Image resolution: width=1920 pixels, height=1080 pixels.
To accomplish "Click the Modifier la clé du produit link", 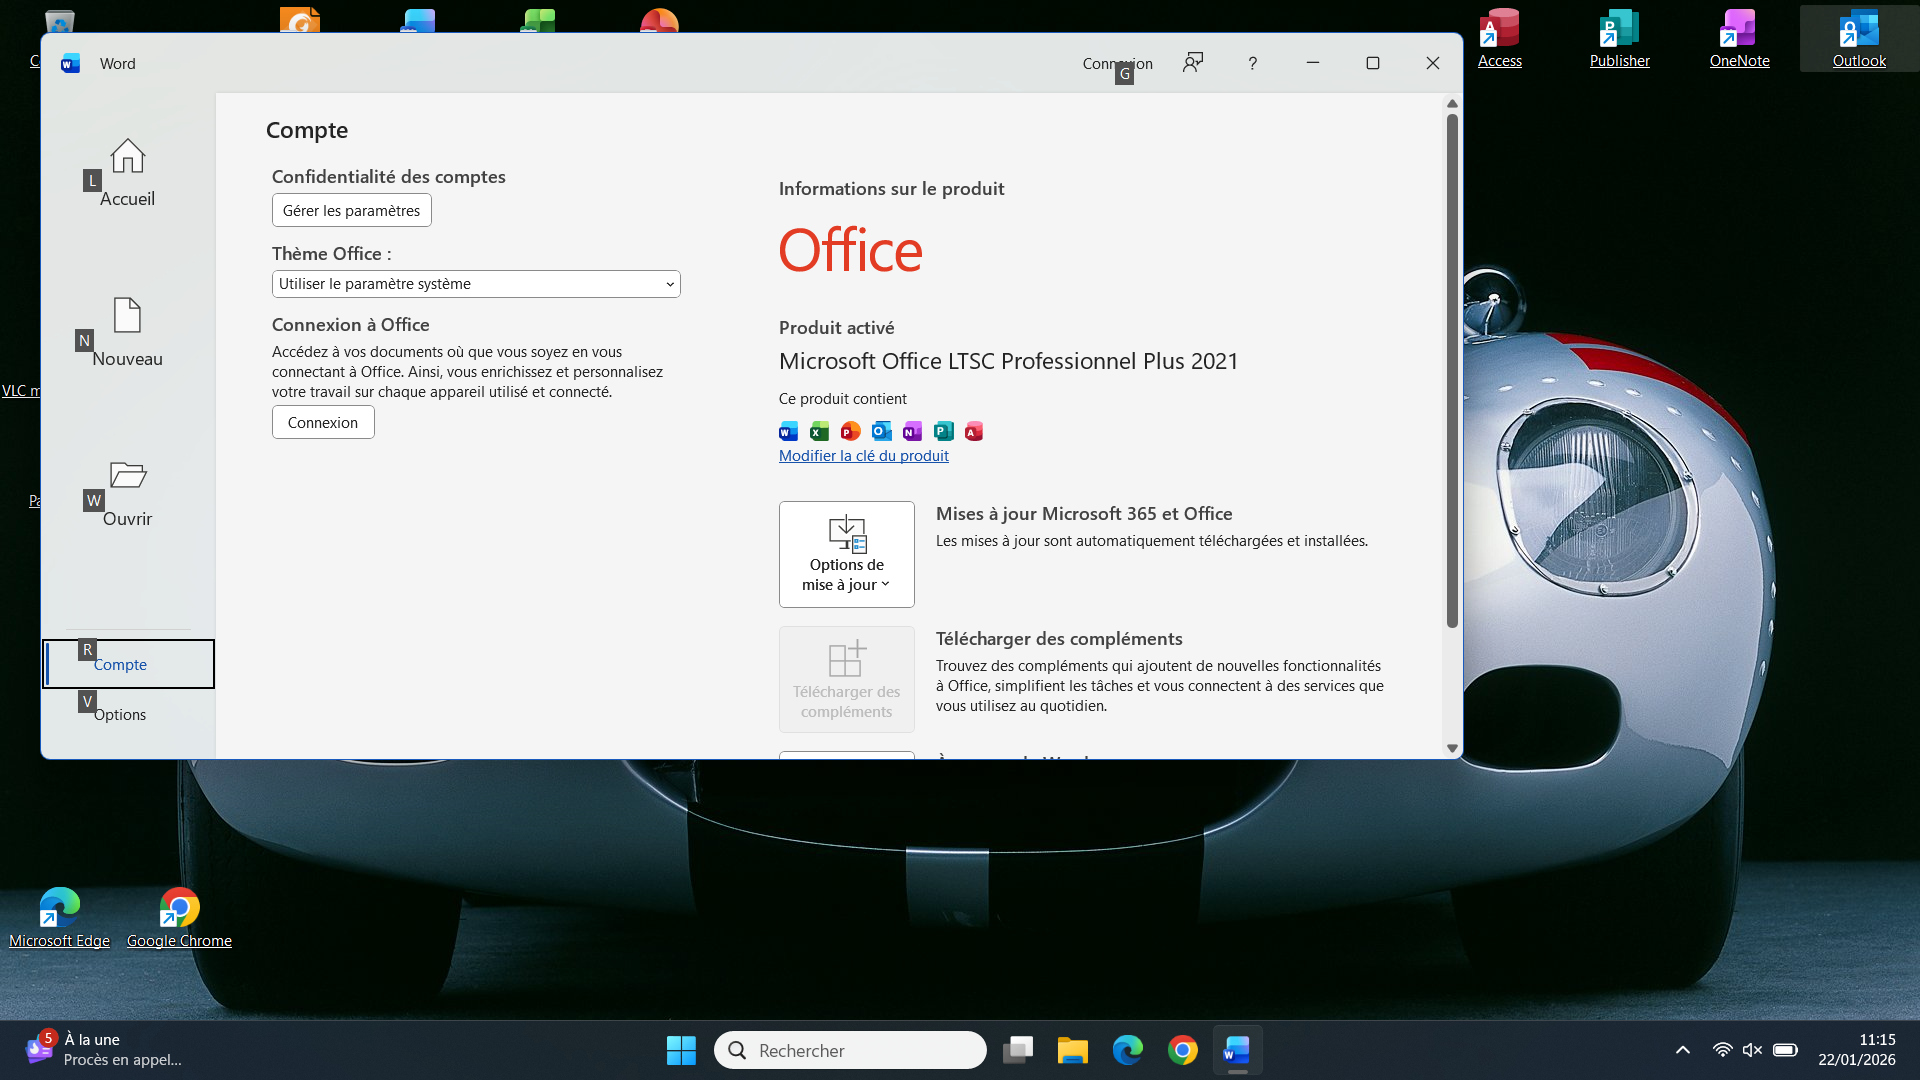I will (864, 455).
